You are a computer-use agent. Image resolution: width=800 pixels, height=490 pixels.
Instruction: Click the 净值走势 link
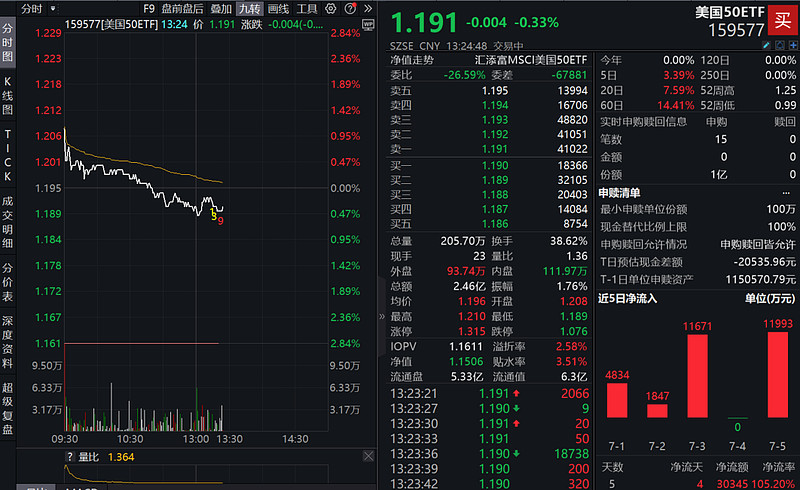412,60
